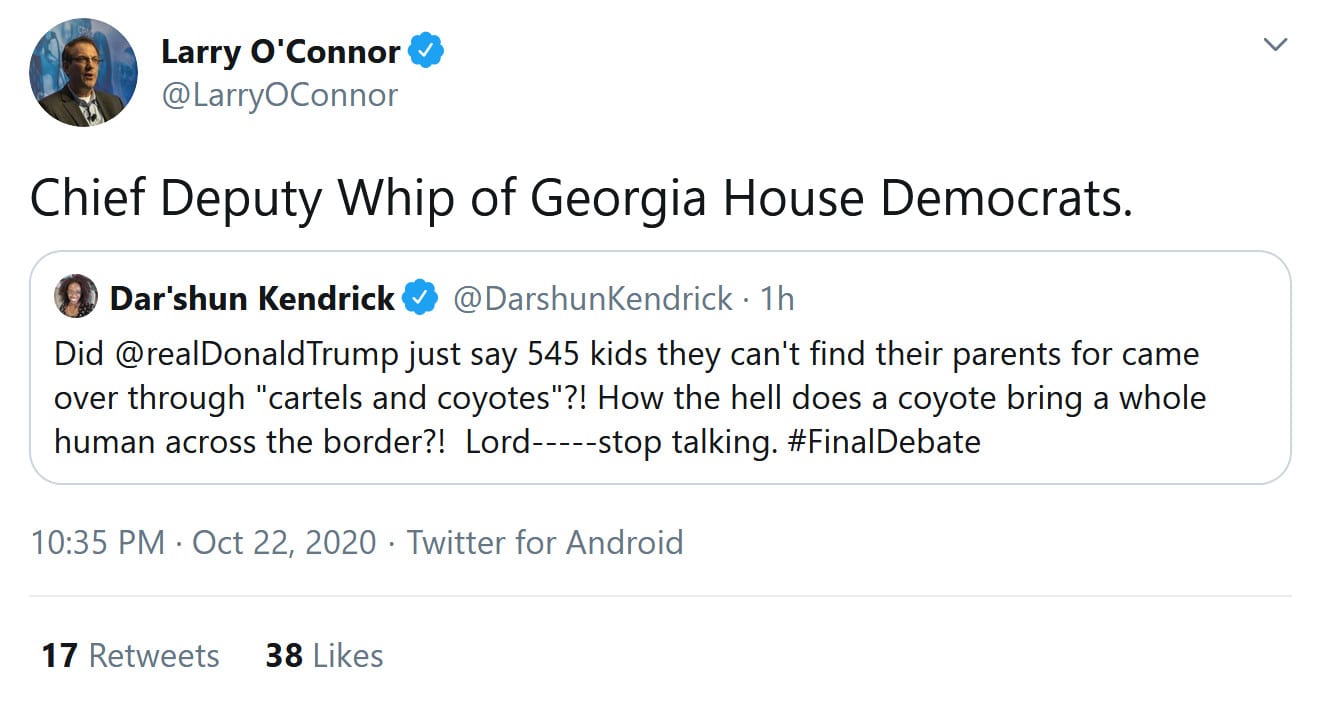Click the "Lord-----stop talking" phrase

621,441
